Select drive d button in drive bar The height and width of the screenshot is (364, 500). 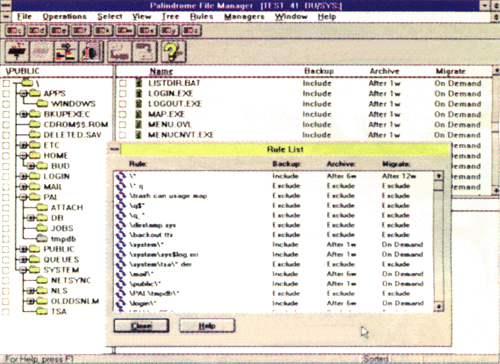click(37, 31)
